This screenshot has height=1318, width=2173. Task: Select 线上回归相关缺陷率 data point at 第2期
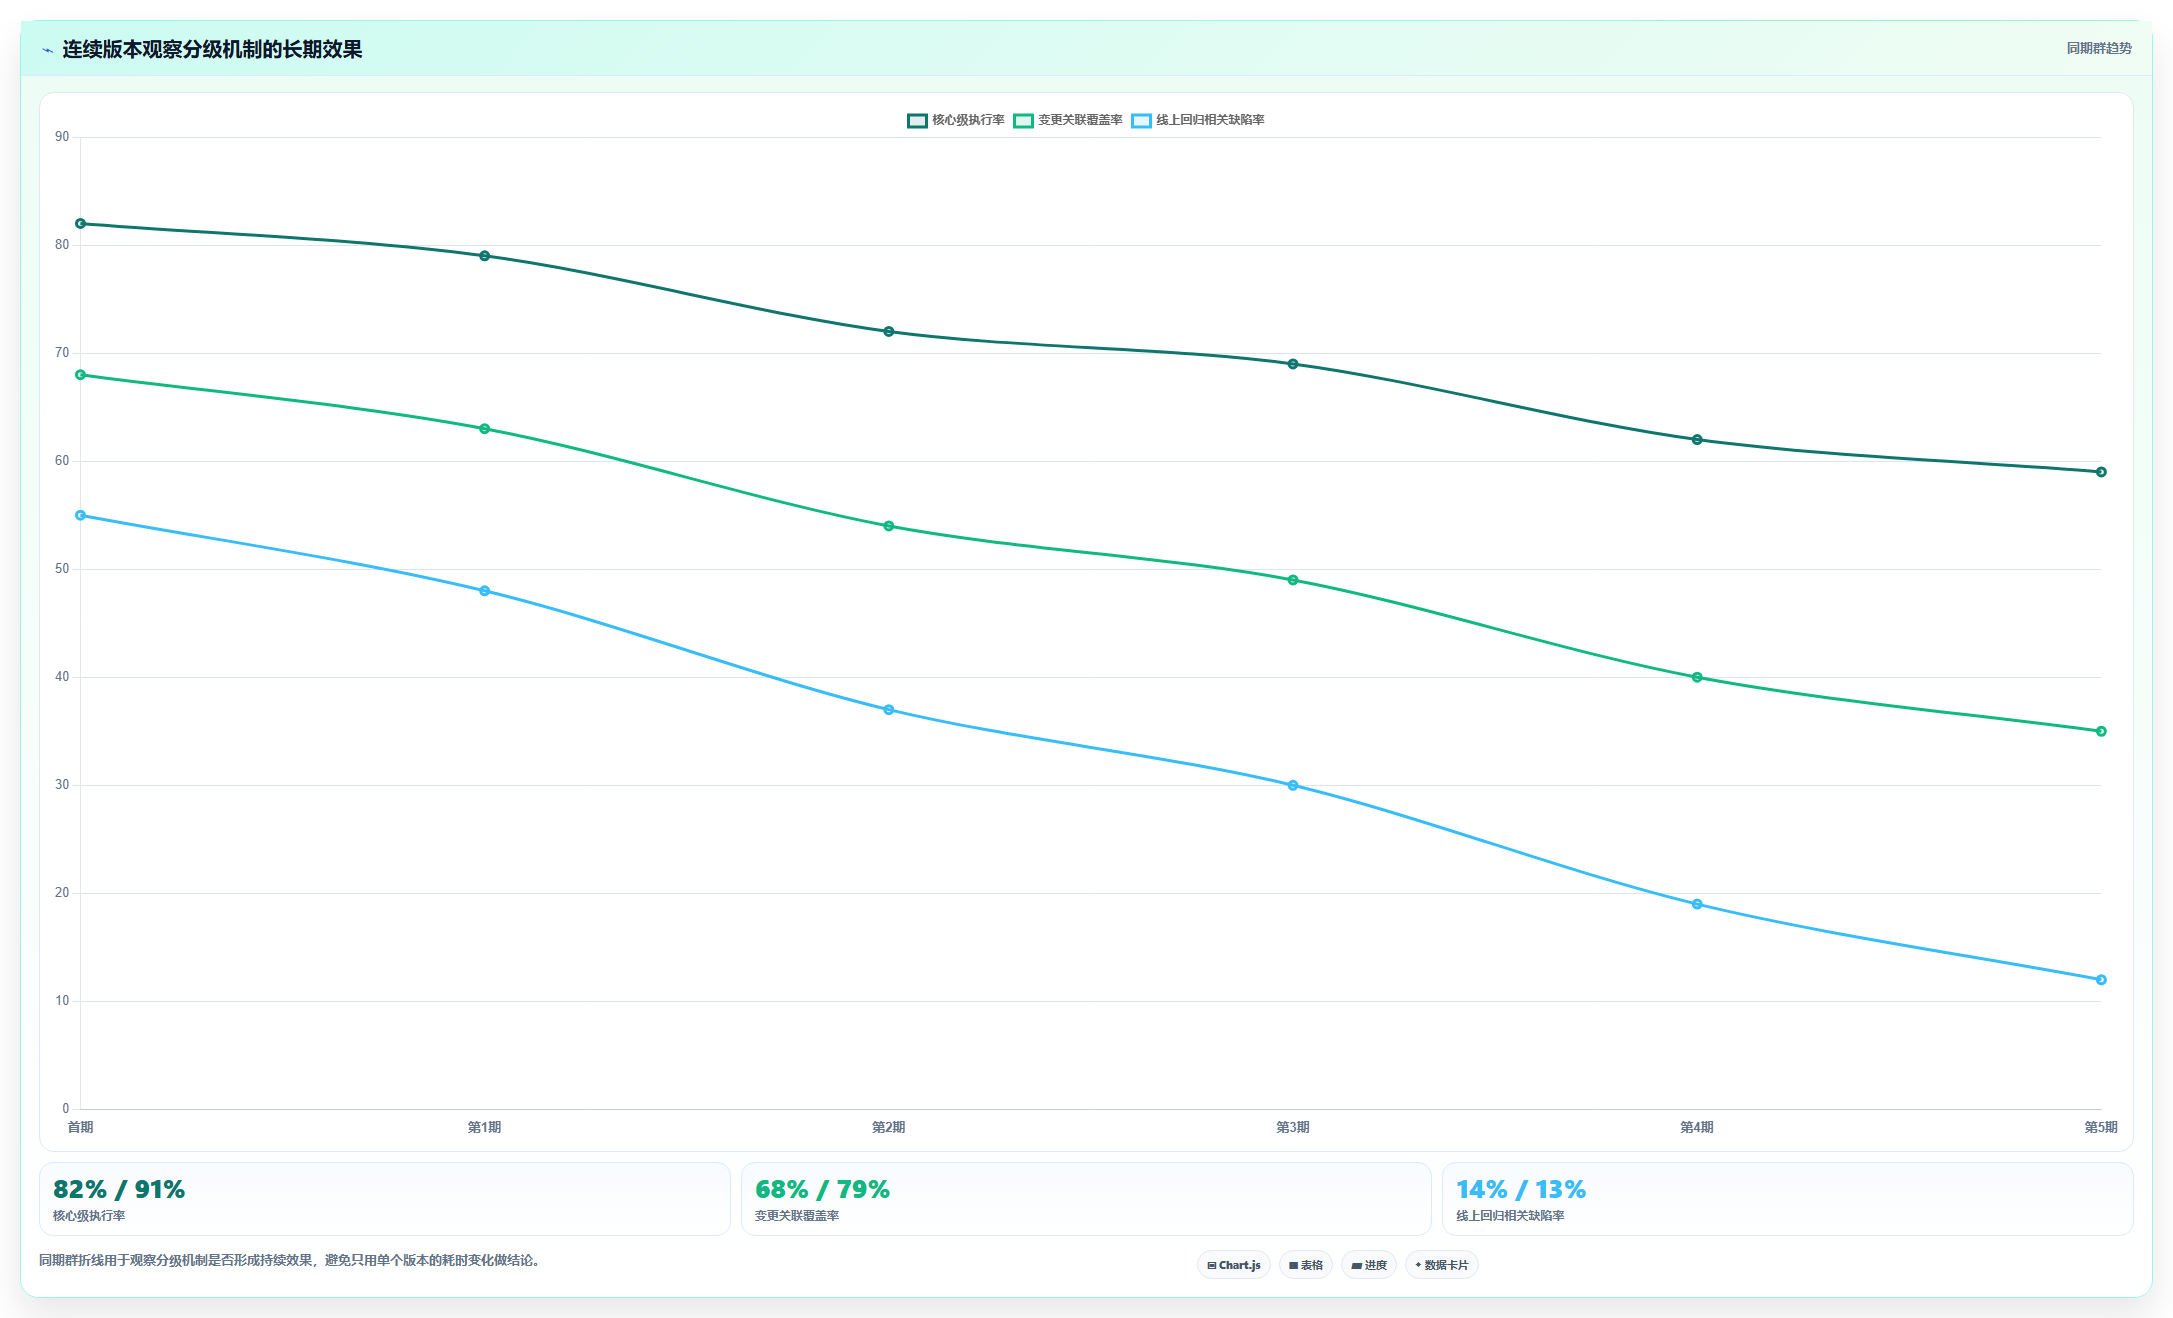coord(889,710)
